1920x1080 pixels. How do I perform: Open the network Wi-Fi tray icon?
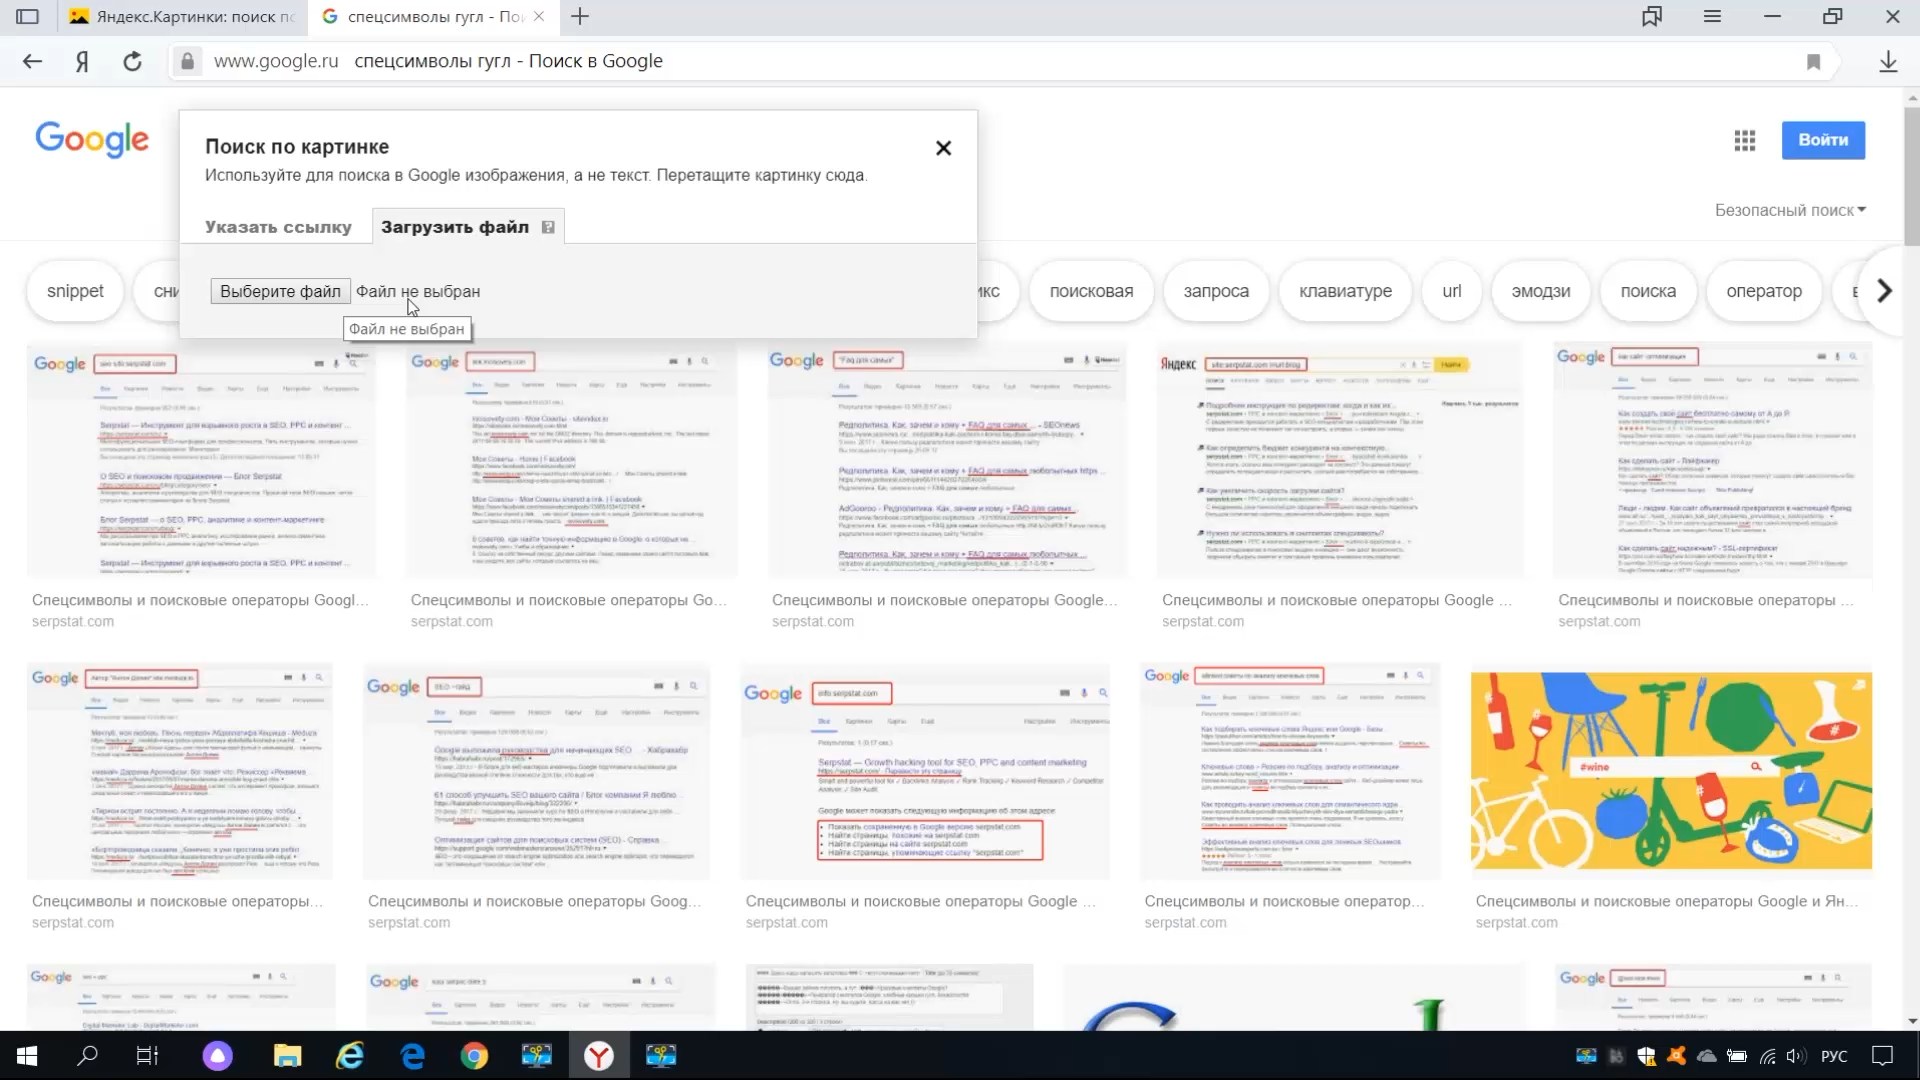(x=1768, y=1056)
